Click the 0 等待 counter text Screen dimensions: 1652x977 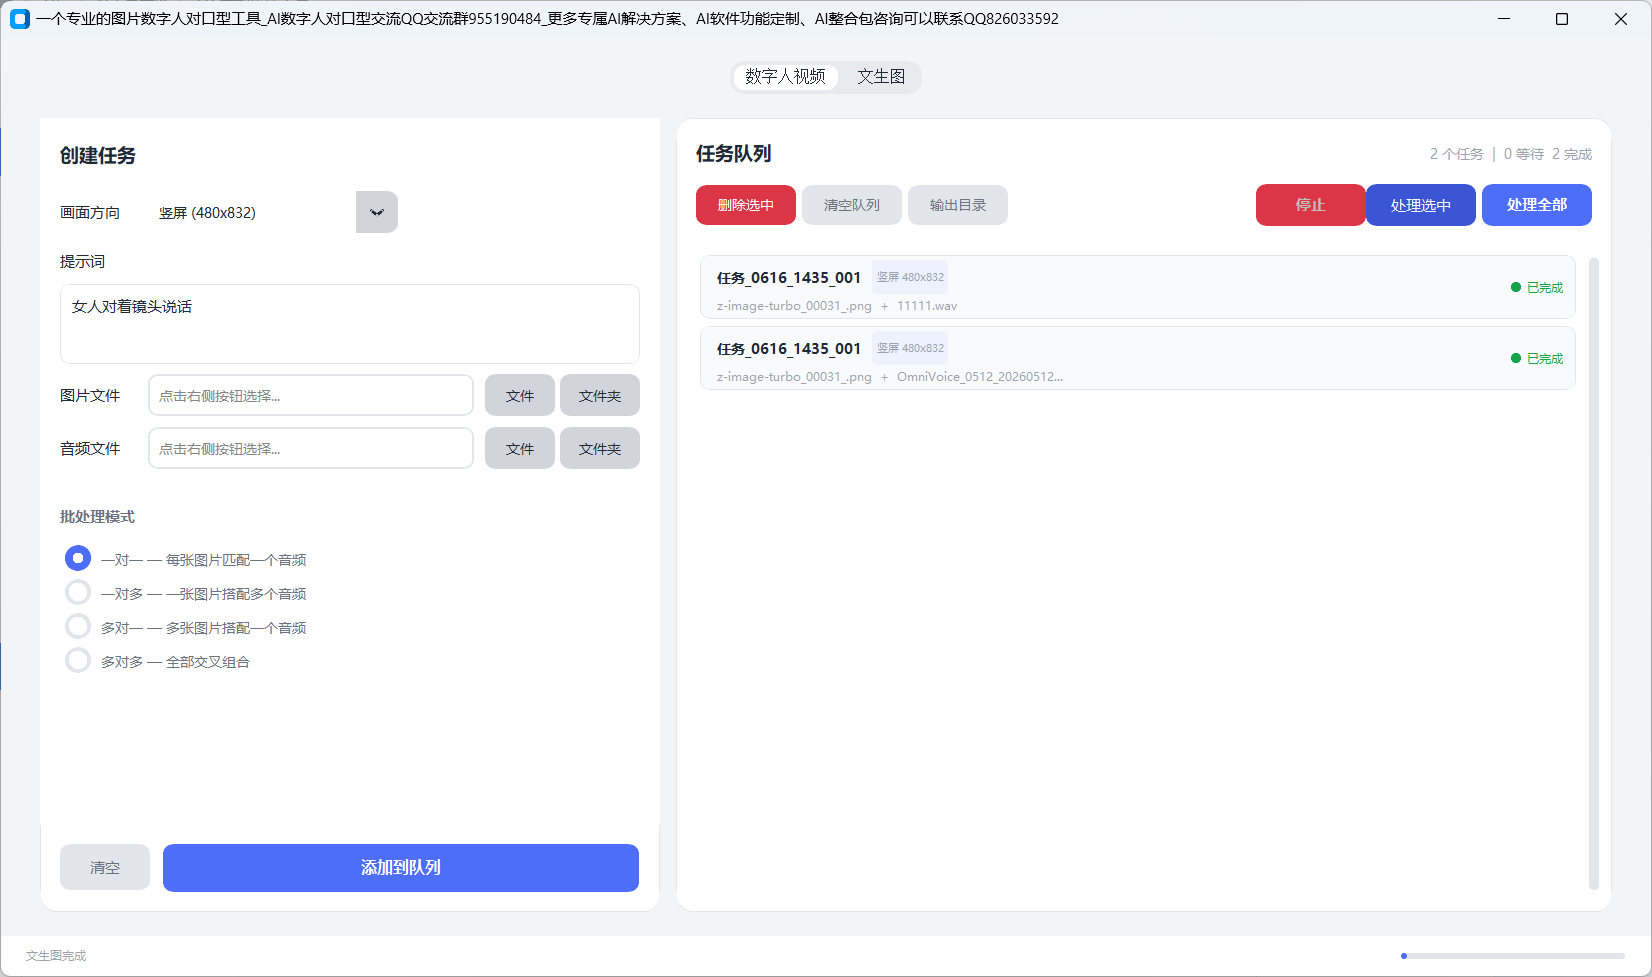[1524, 154]
